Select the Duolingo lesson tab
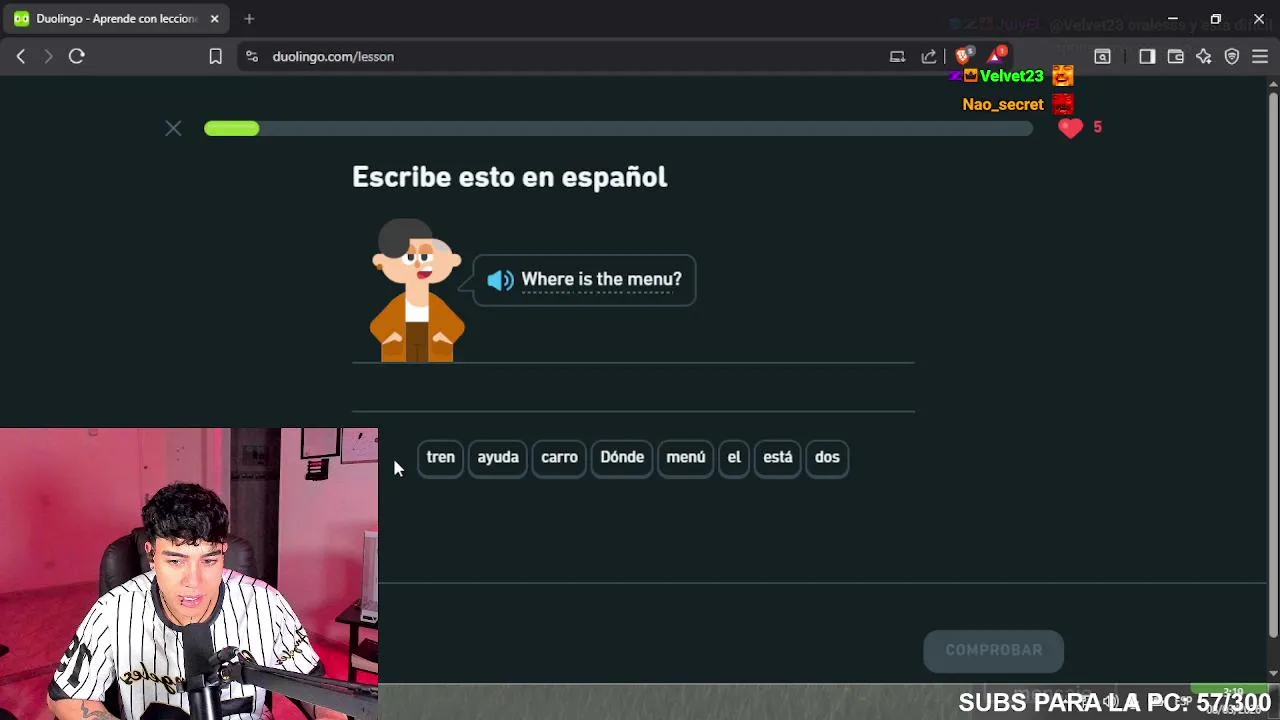The width and height of the screenshot is (1280, 720). tap(116, 18)
